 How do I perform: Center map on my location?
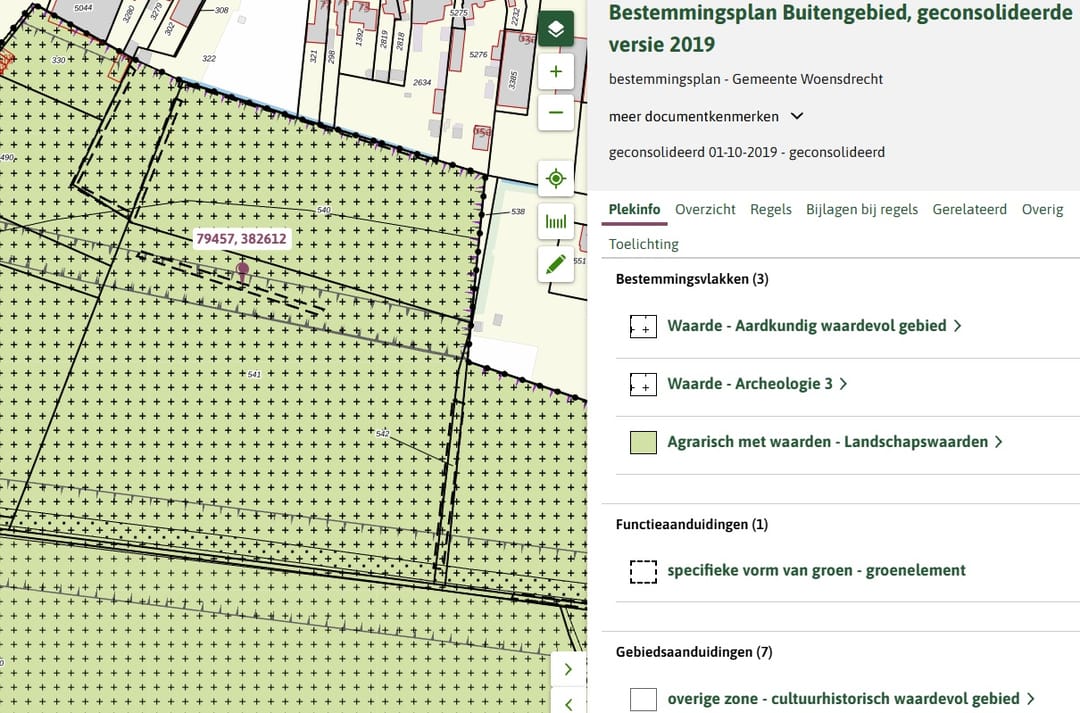[x=556, y=179]
